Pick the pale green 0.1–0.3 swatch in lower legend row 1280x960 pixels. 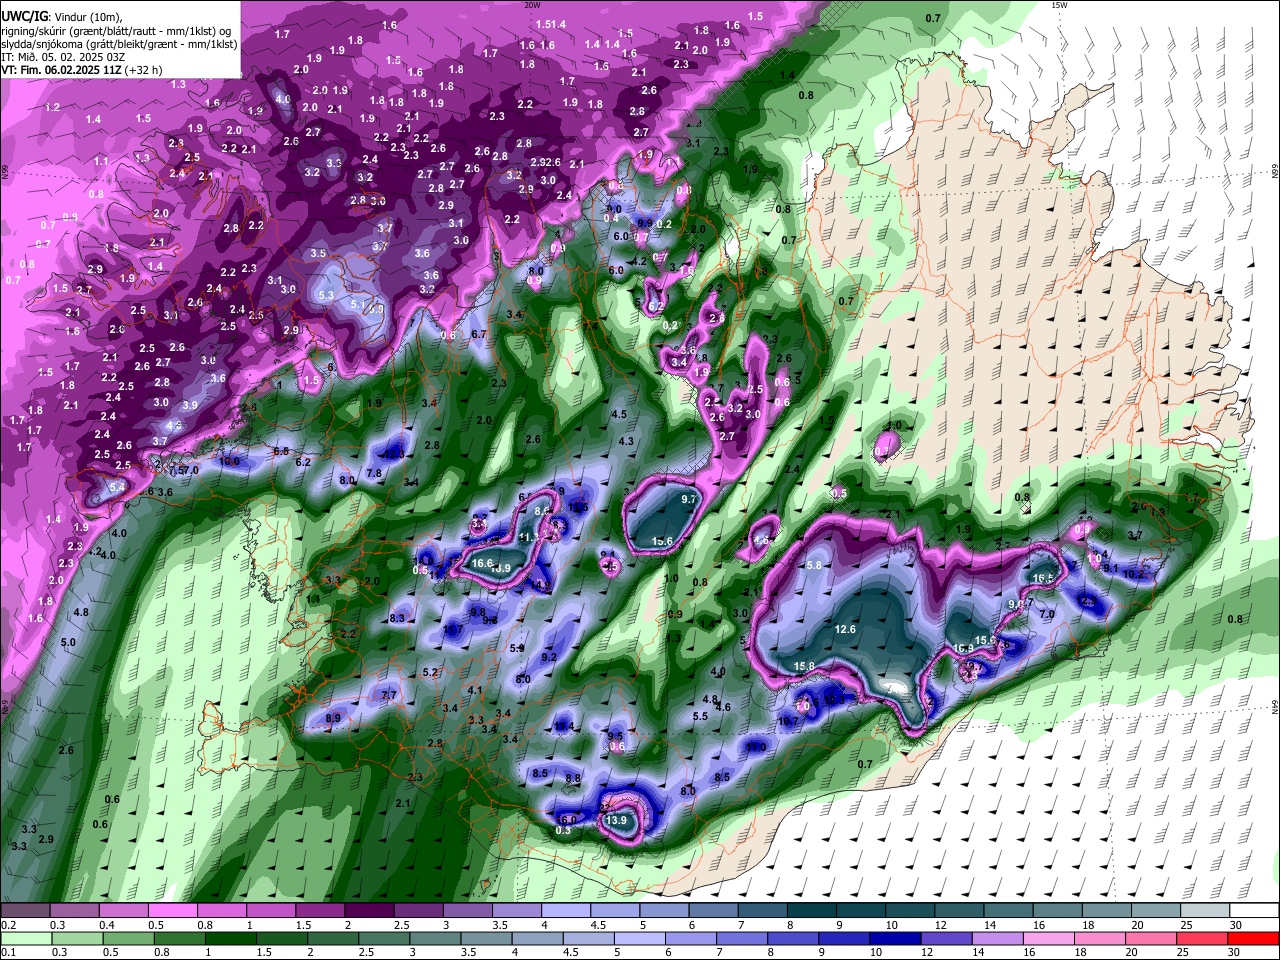pos(26,939)
